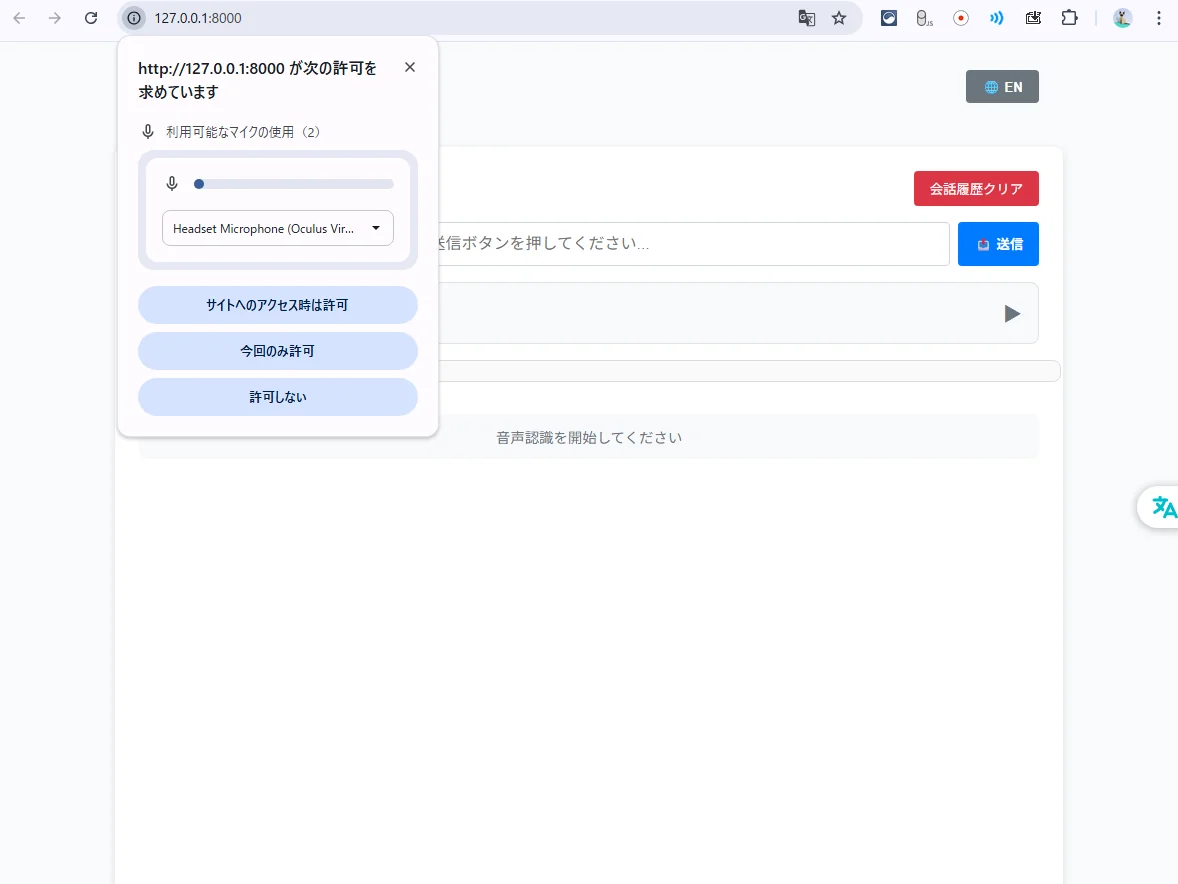This screenshot has height=884, width=1178.
Task: Click the message text input field
Action: 690,244
